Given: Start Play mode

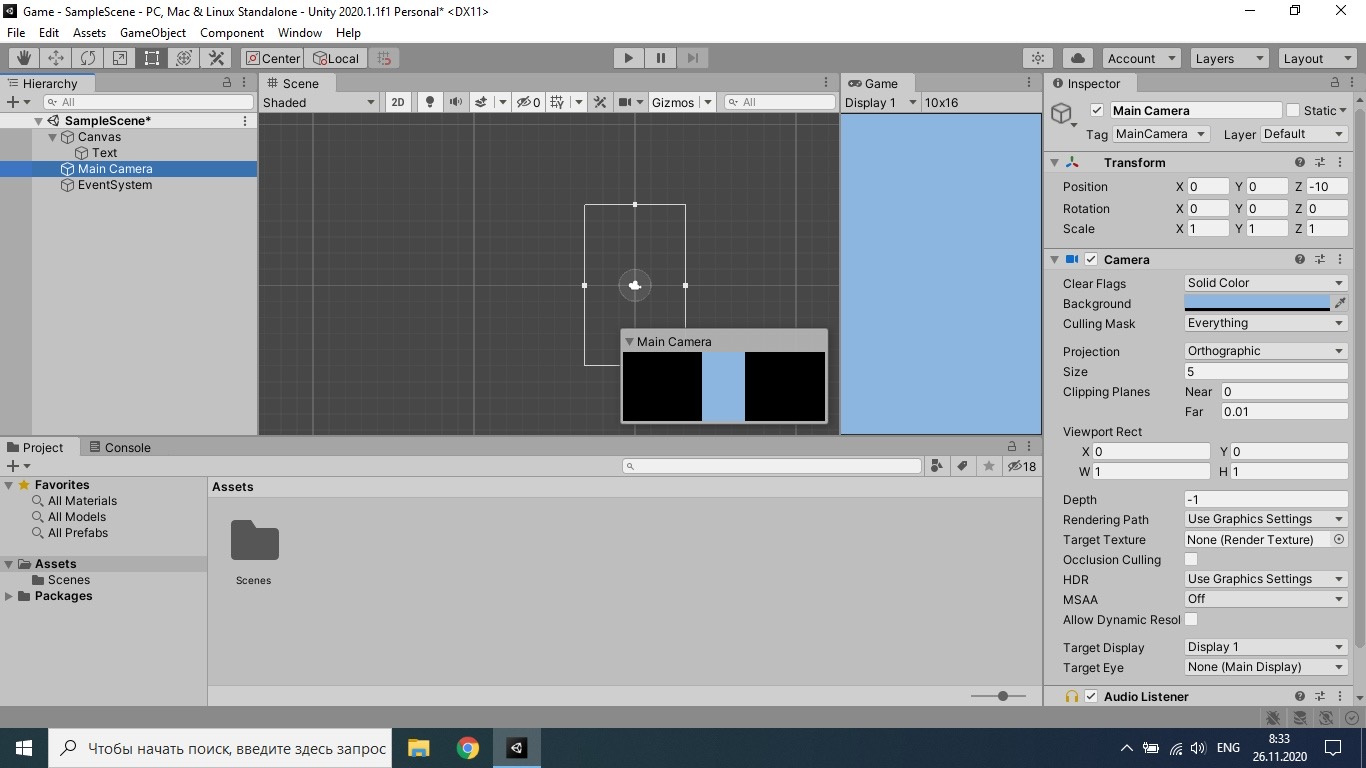Looking at the screenshot, I should point(629,58).
